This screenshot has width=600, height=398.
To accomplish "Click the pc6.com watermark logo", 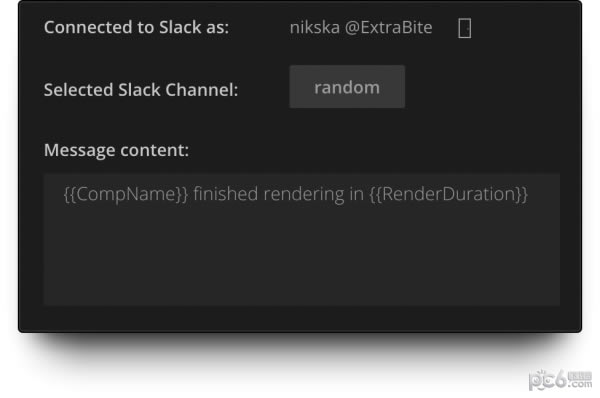I will 560,379.
